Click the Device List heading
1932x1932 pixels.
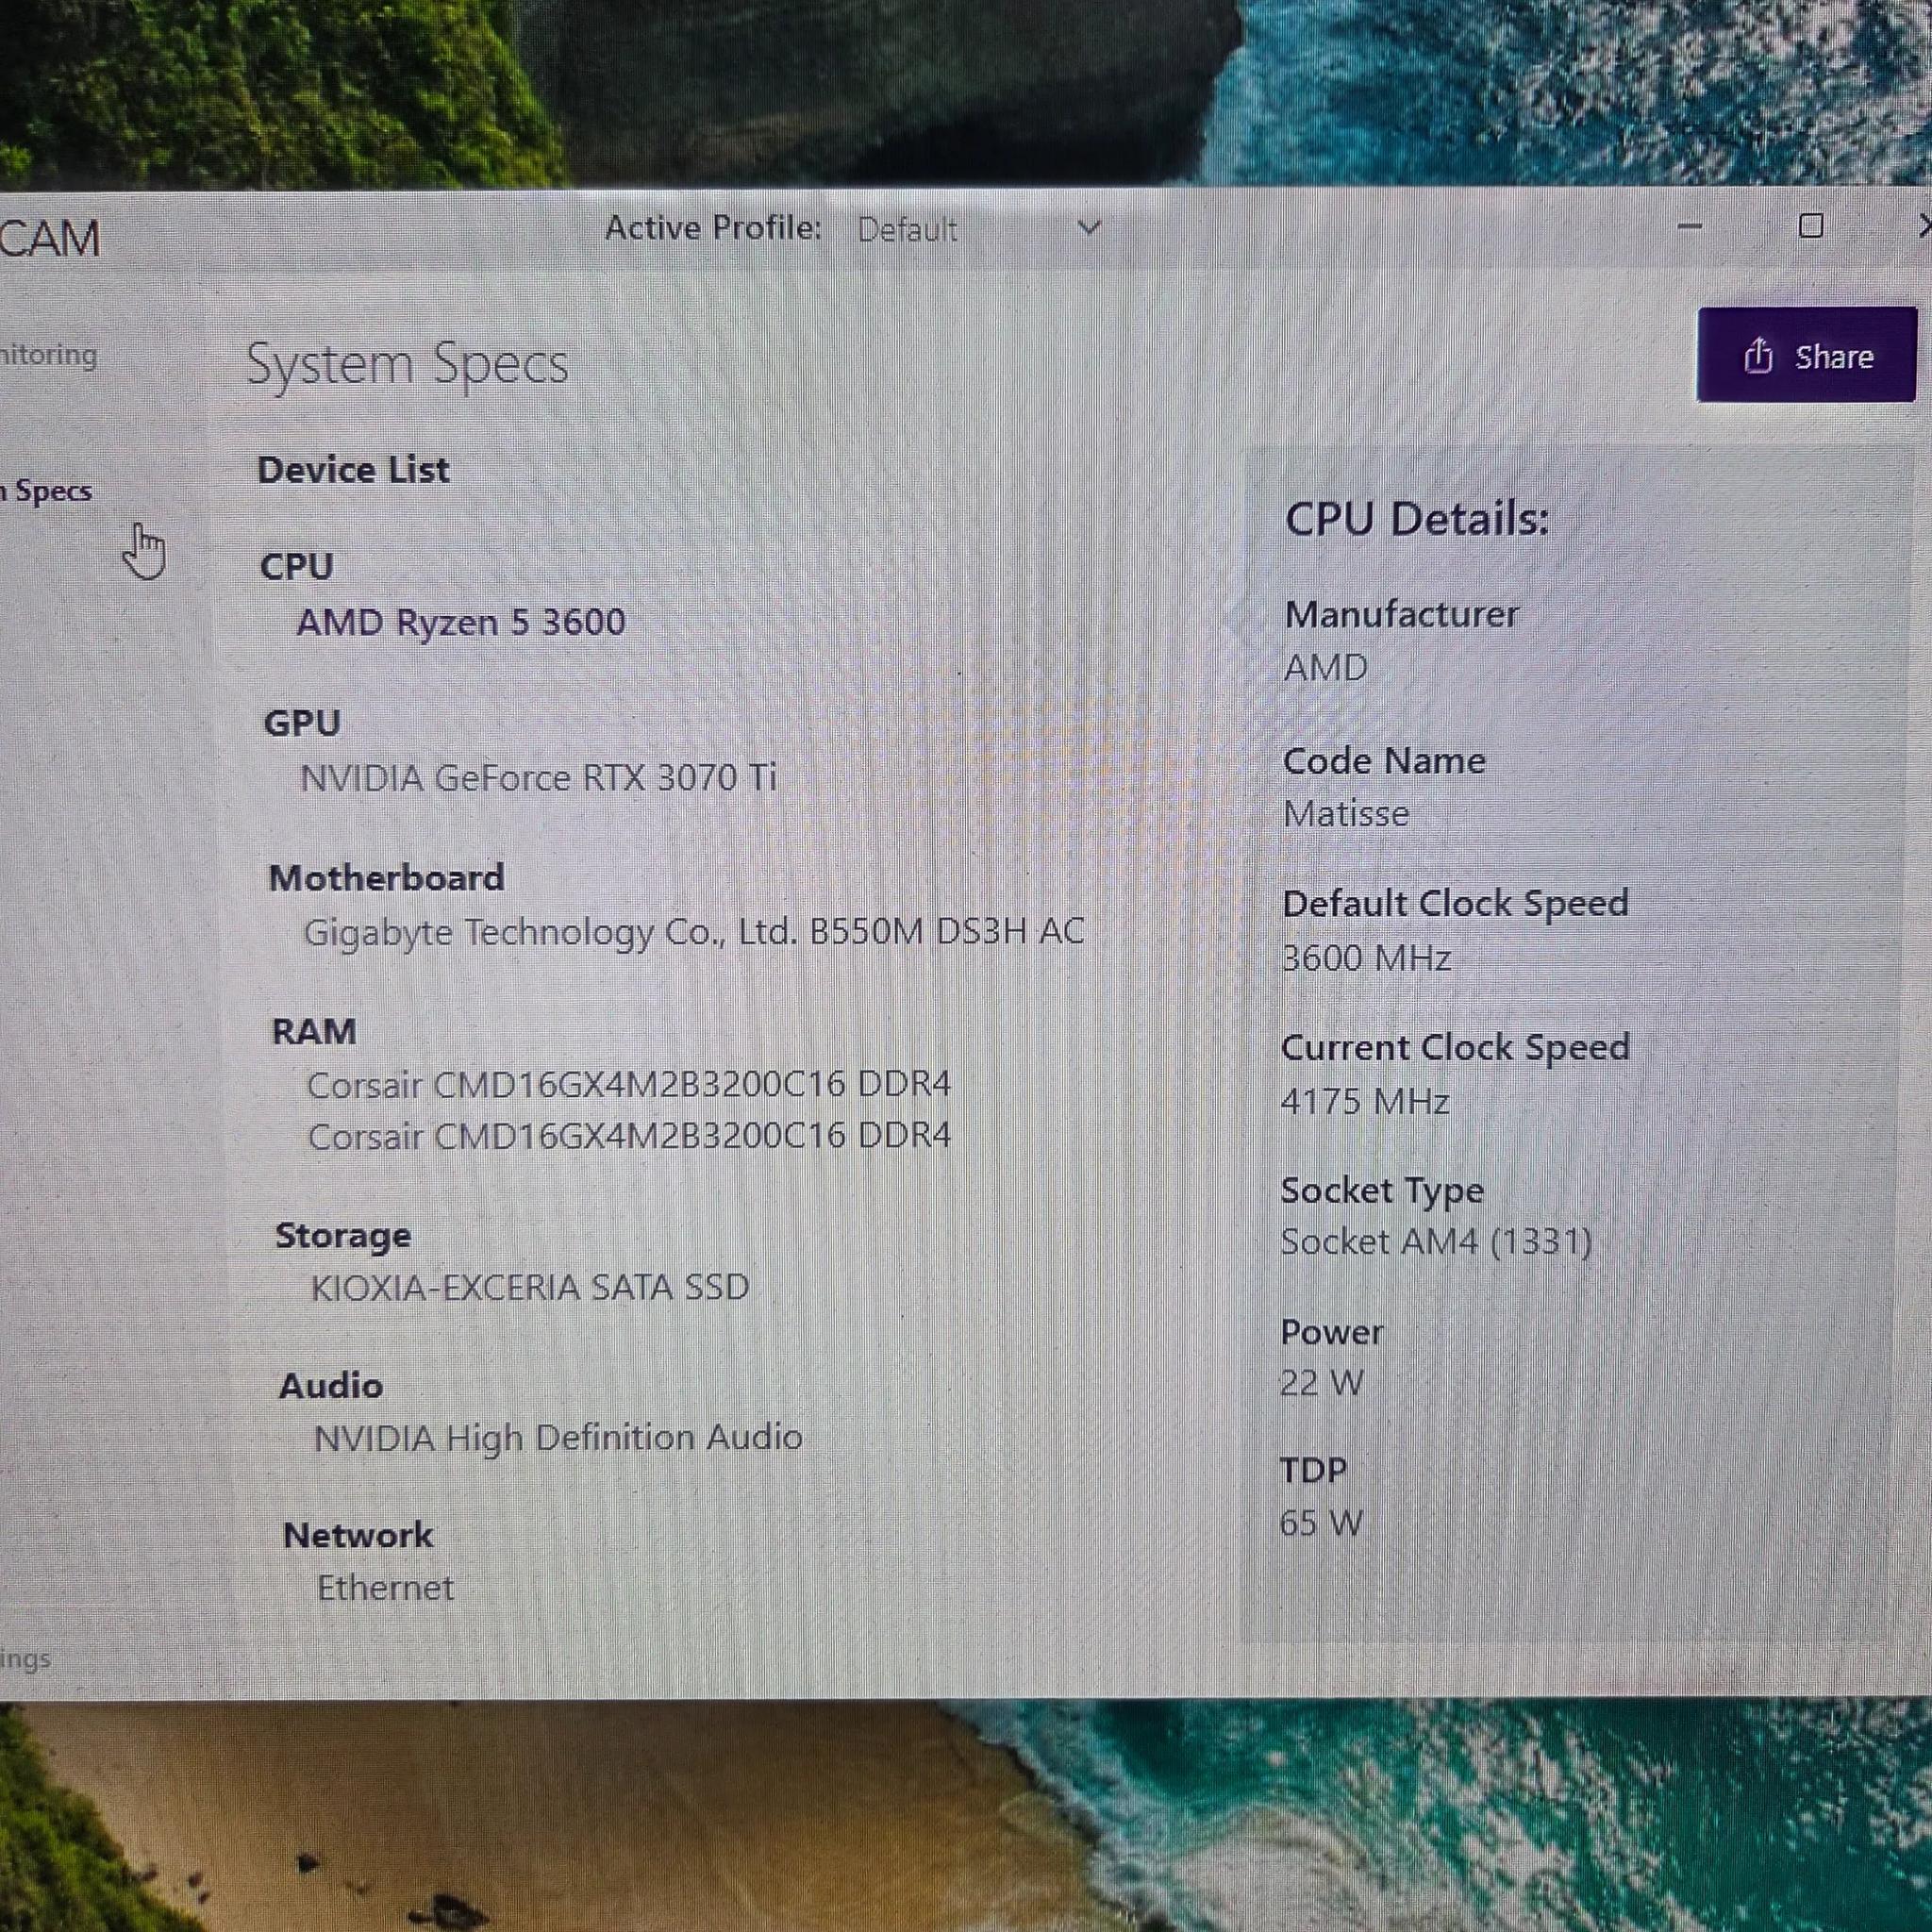352,469
